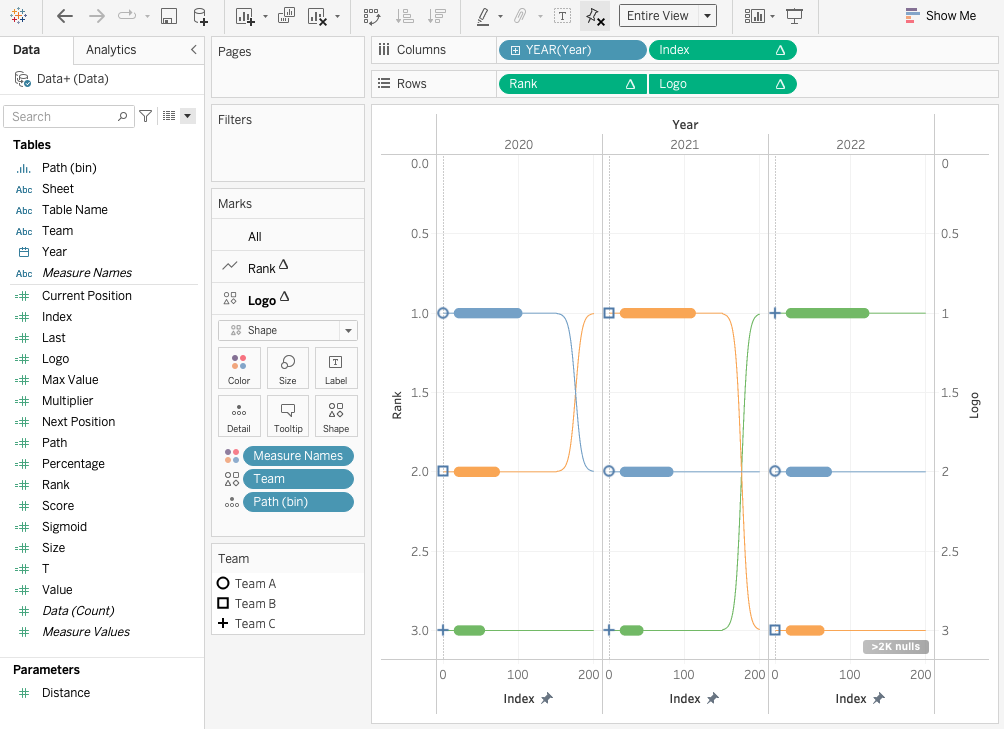Image resolution: width=1004 pixels, height=729 pixels.
Task: Click the >2K nulls indicator
Action: click(895, 646)
